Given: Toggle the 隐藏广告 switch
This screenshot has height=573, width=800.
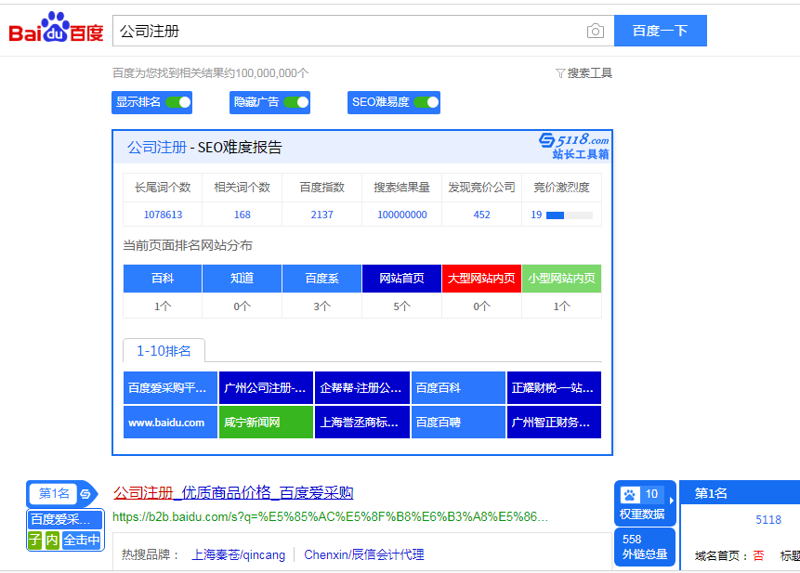Looking at the screenshot, I should 296,102.
